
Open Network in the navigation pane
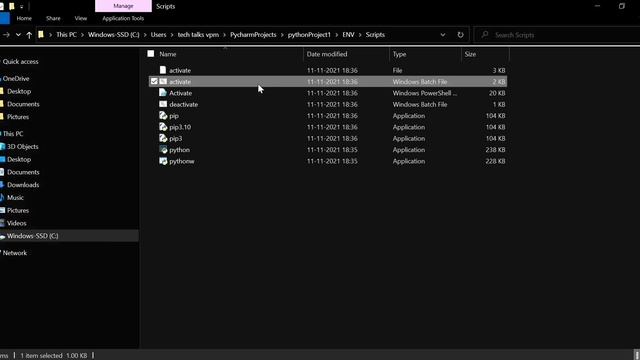click(x=15, y=253)
